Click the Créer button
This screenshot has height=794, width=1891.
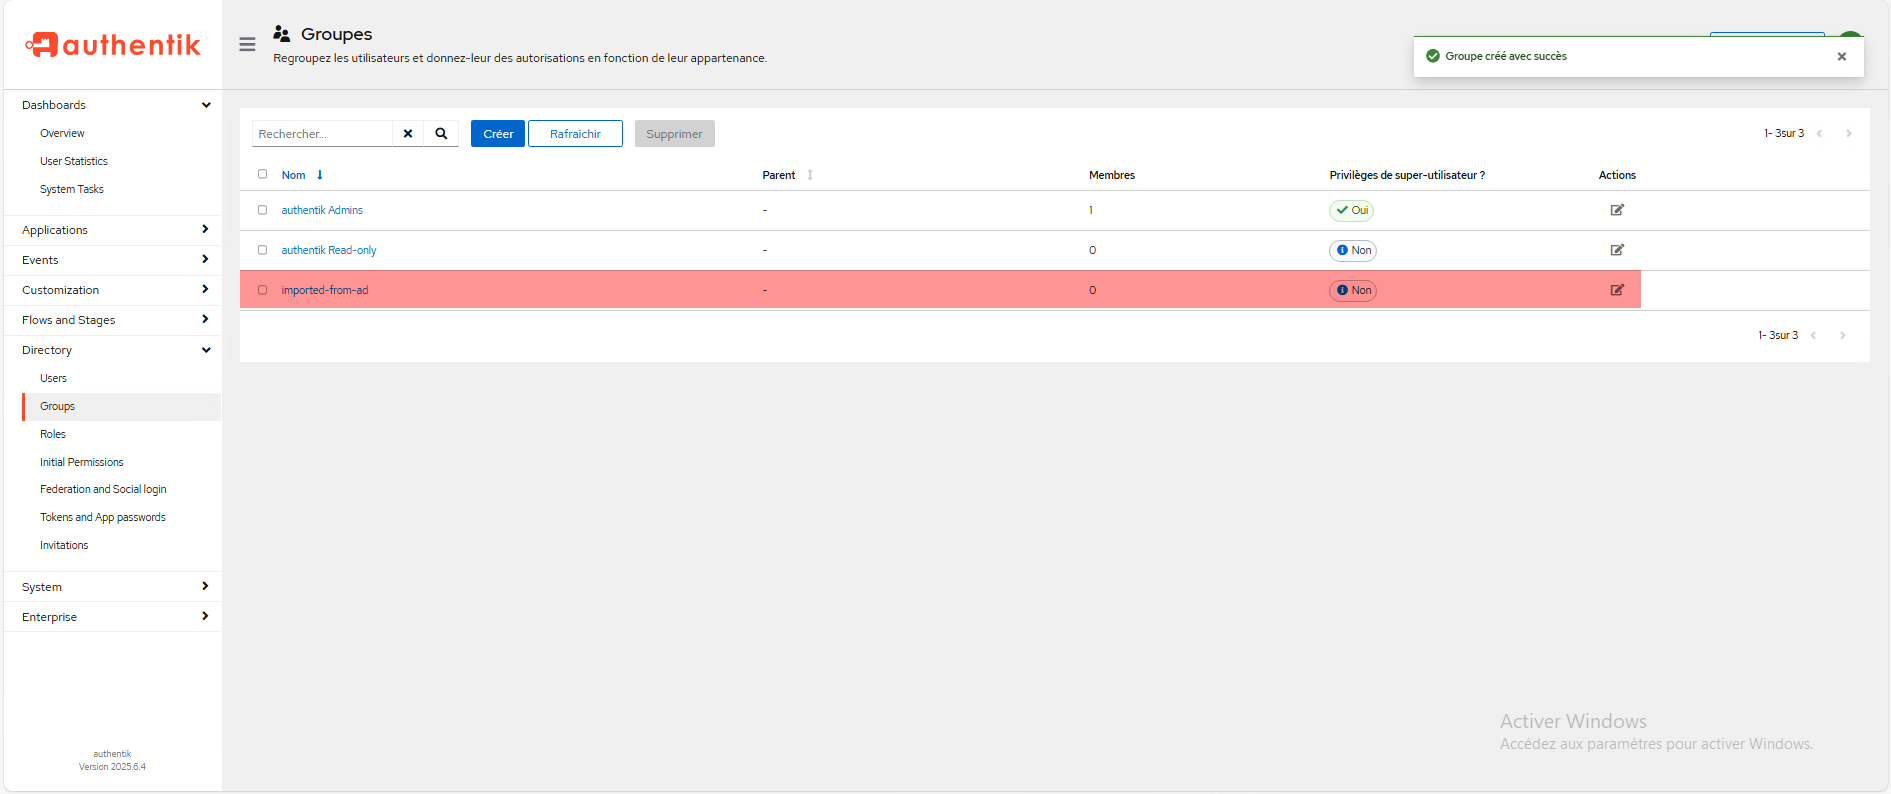498,134
